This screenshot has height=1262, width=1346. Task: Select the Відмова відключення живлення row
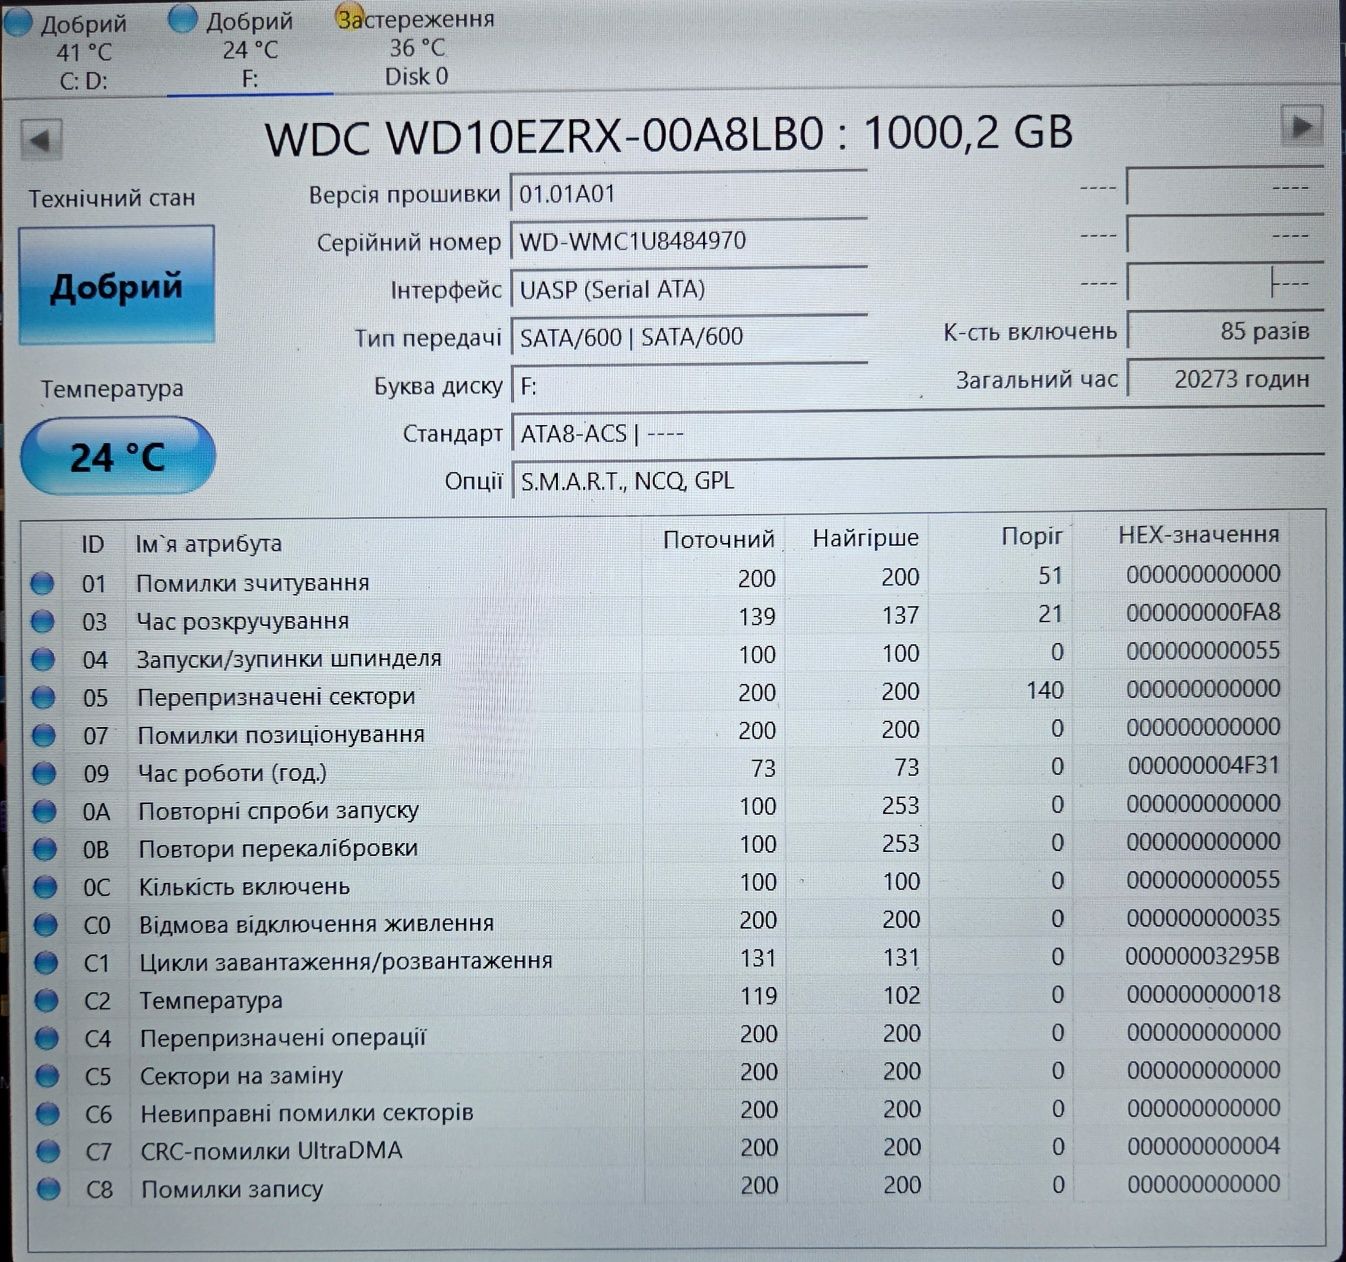(x=655, y=921)
